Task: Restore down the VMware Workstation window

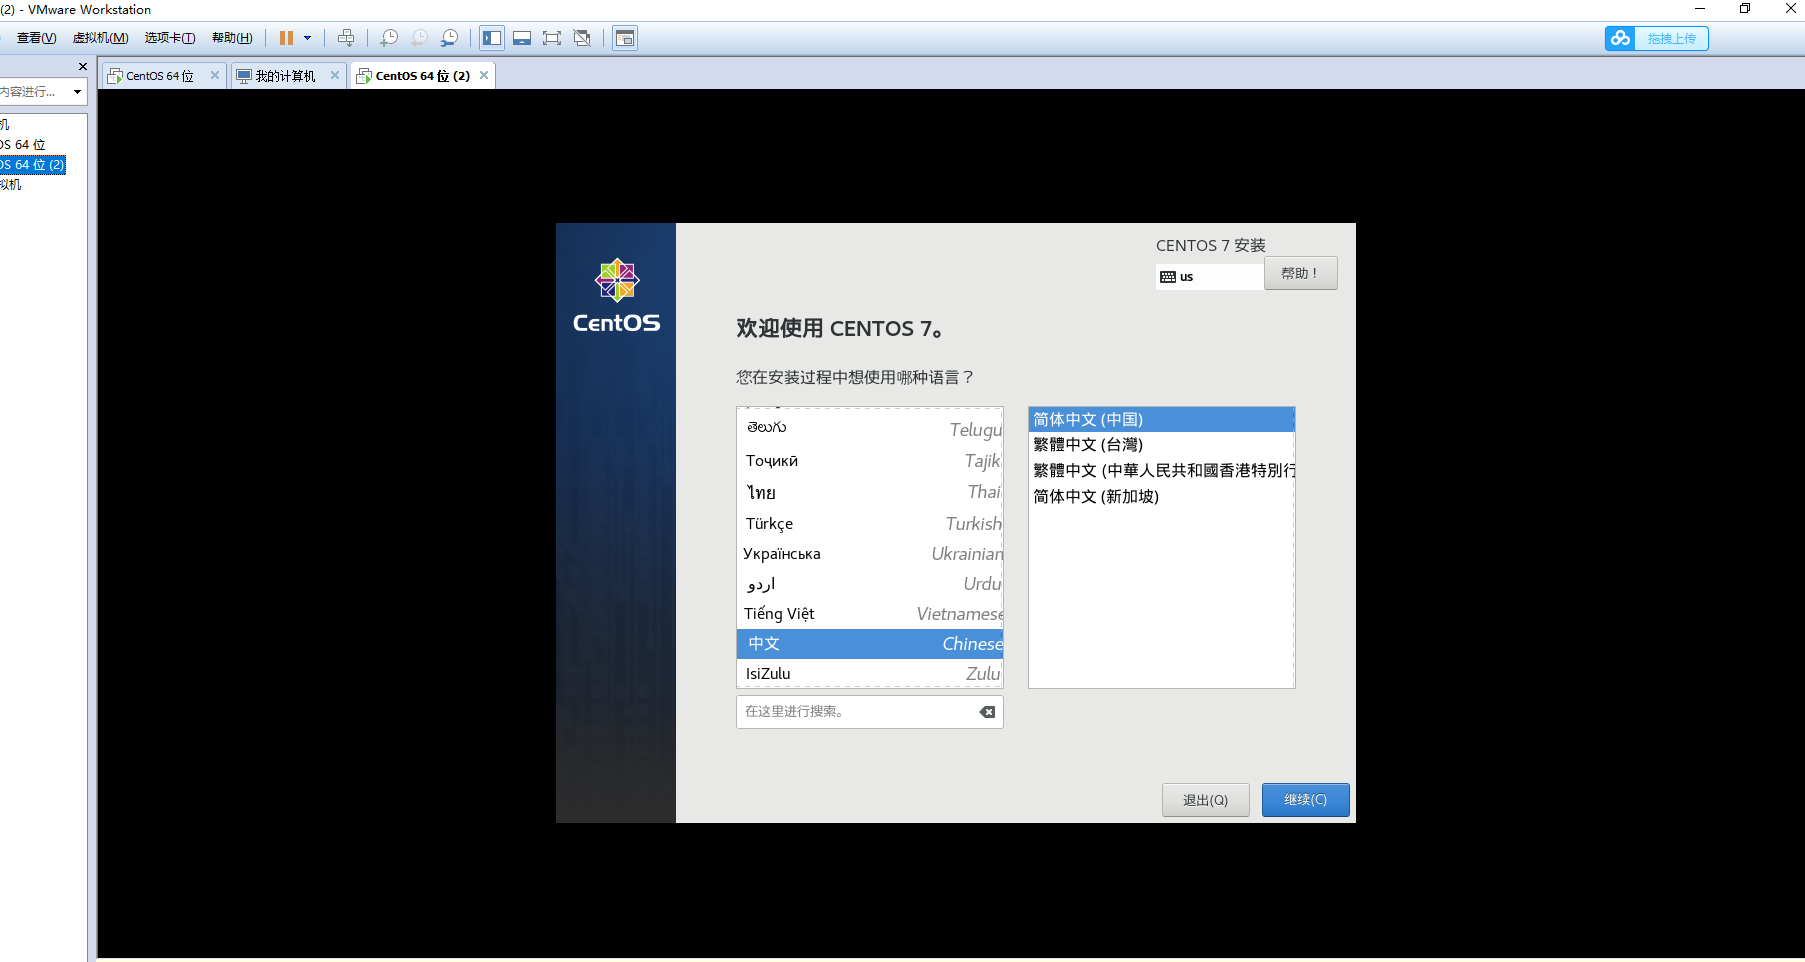Action: pos(1745,9)
